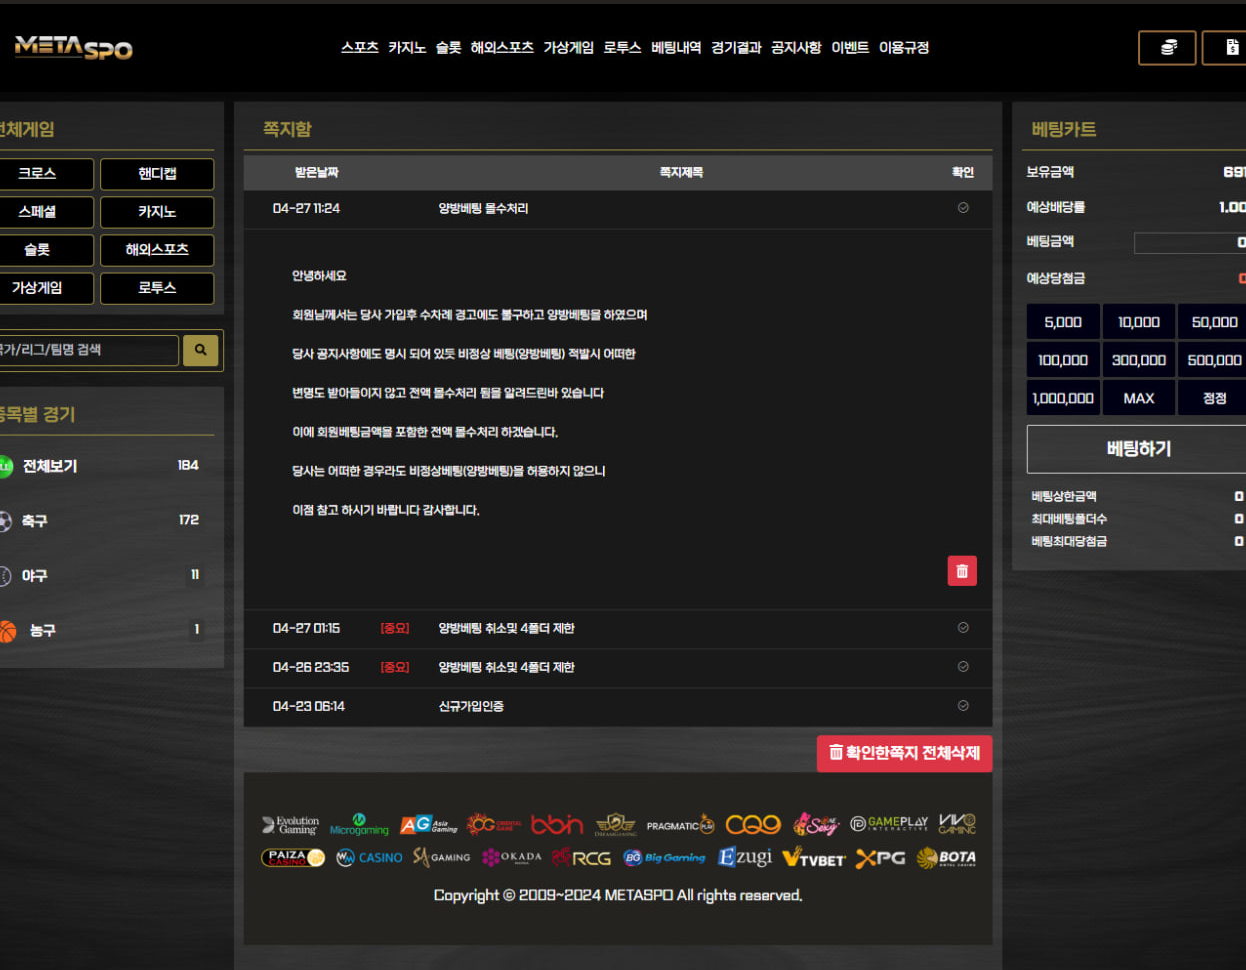This screenshot has height=970, width=1246.
Task: Click the red trash delete icon
Action: pyautogui.click(x=962, y=571)
